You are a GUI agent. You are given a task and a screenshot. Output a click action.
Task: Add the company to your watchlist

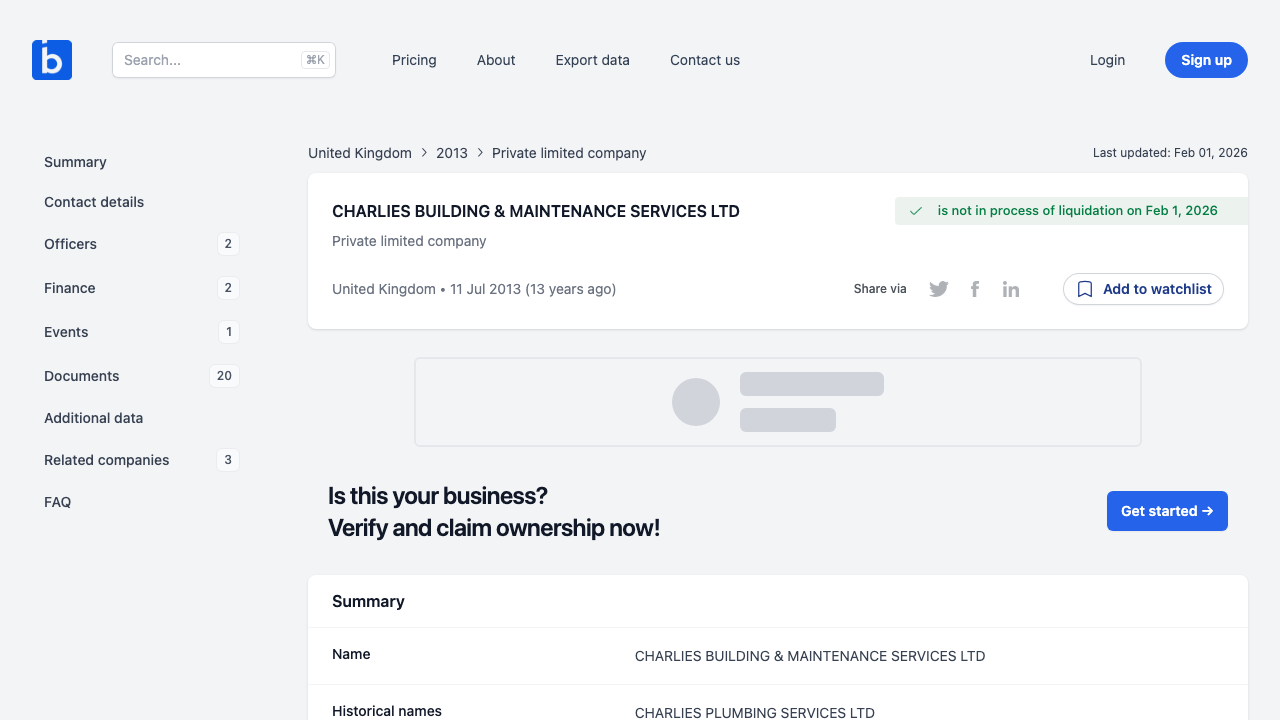click(x=1143, y=289)
